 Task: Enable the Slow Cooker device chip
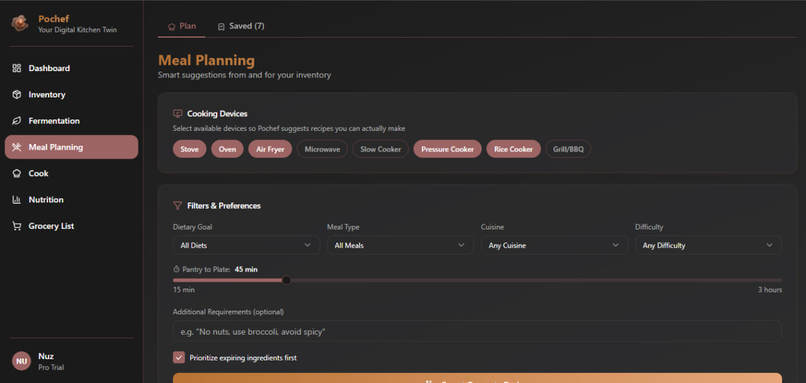pyautogui.click(x=380, y=149)
